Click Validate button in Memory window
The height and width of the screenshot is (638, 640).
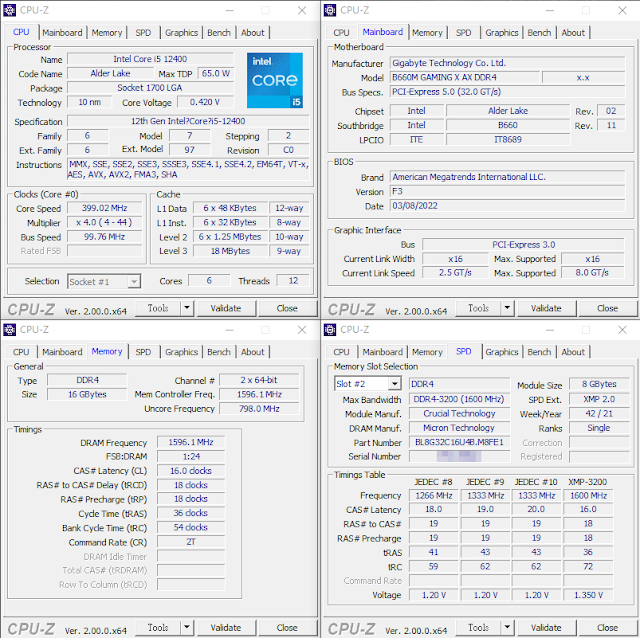click(226, 627)
